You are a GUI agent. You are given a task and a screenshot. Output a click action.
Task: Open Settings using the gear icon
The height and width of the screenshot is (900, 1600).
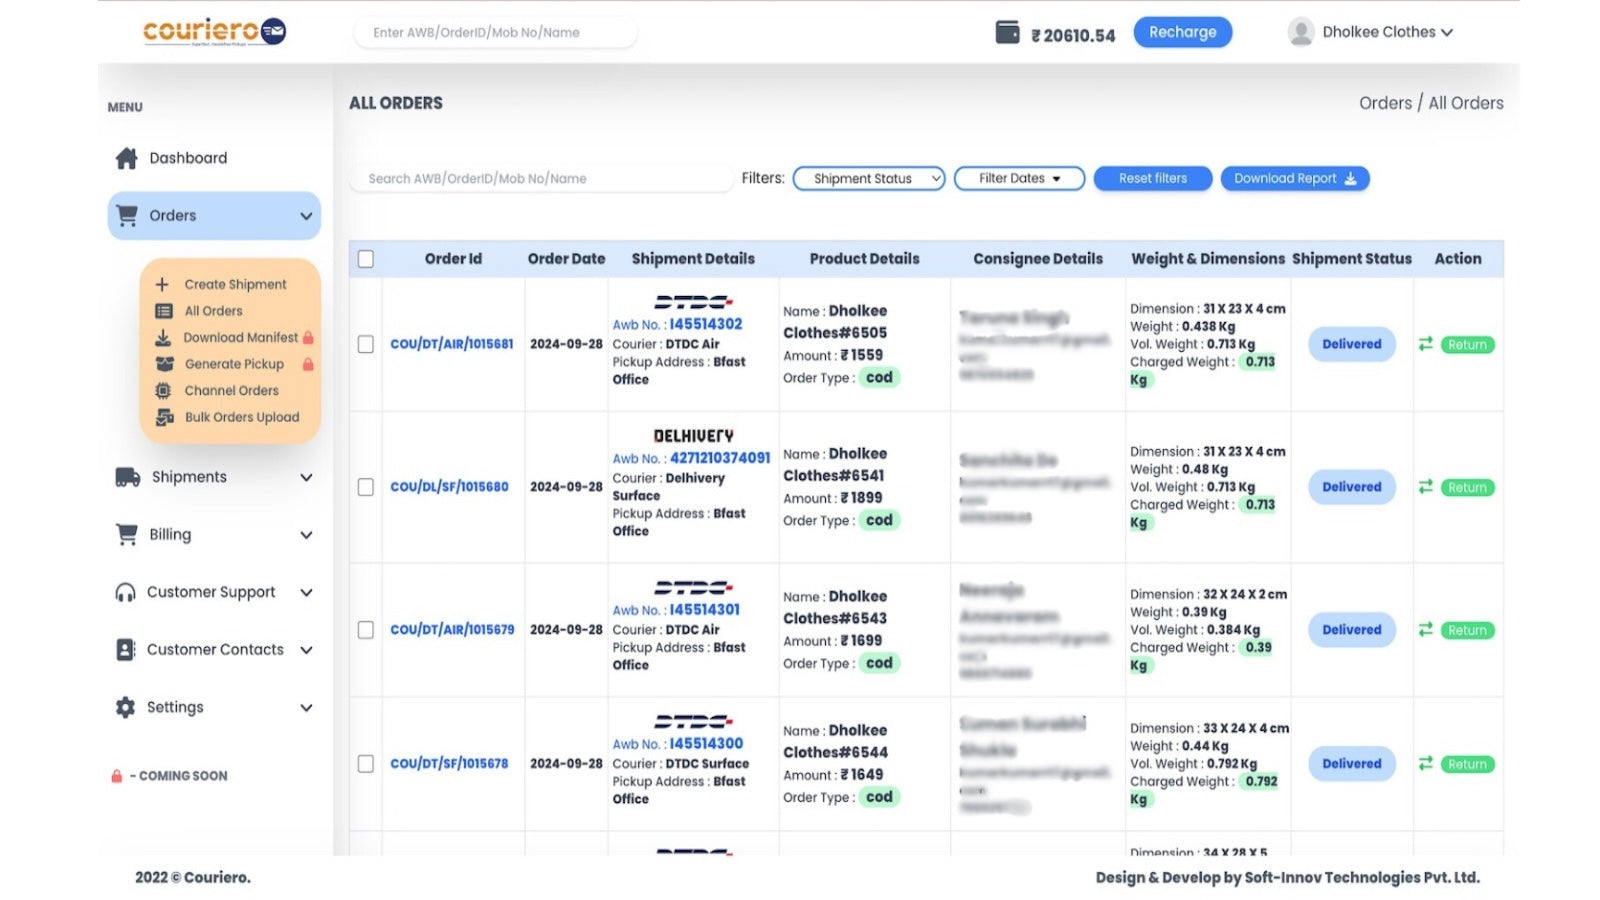[x=127, y=707]
